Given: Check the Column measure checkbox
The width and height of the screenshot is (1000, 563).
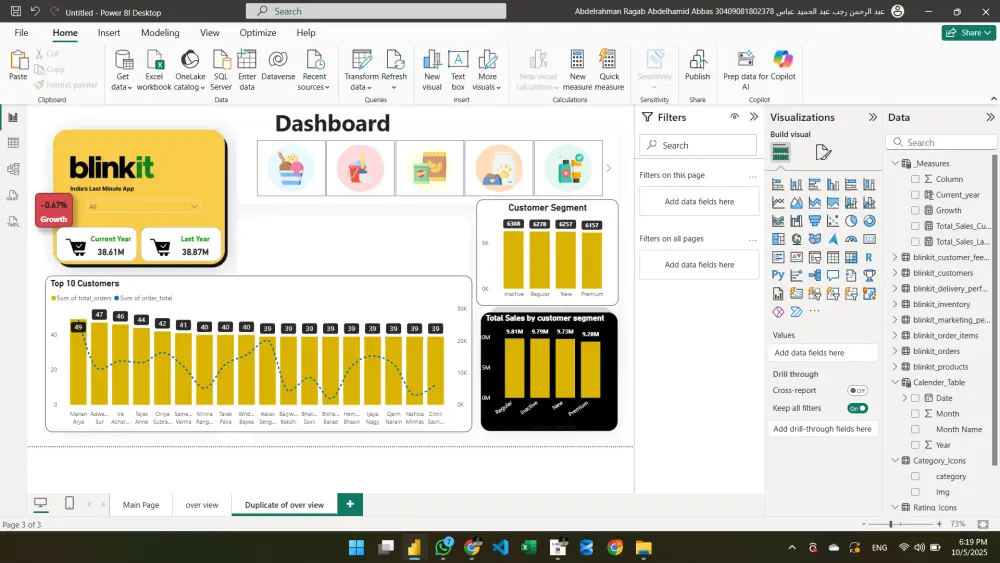Looking at the screenshot, I should pos(915,179).
